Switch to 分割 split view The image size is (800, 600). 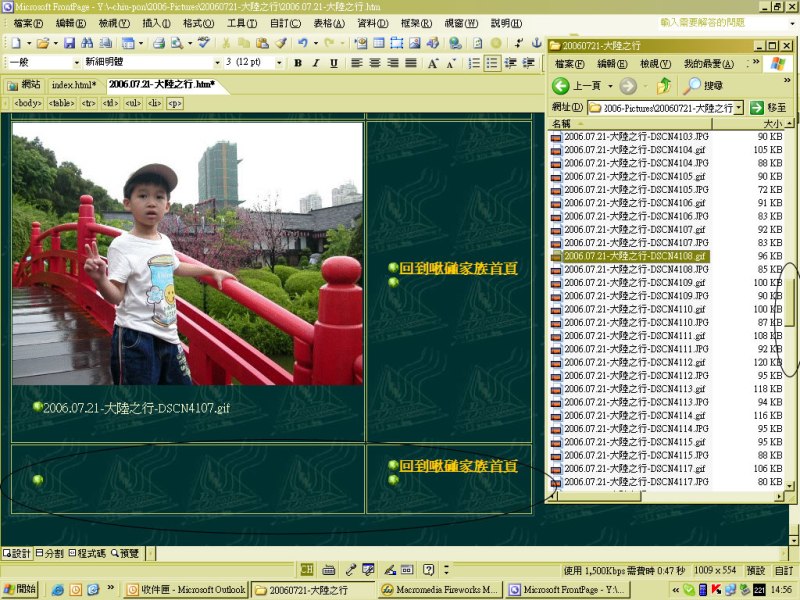(49, 554)
